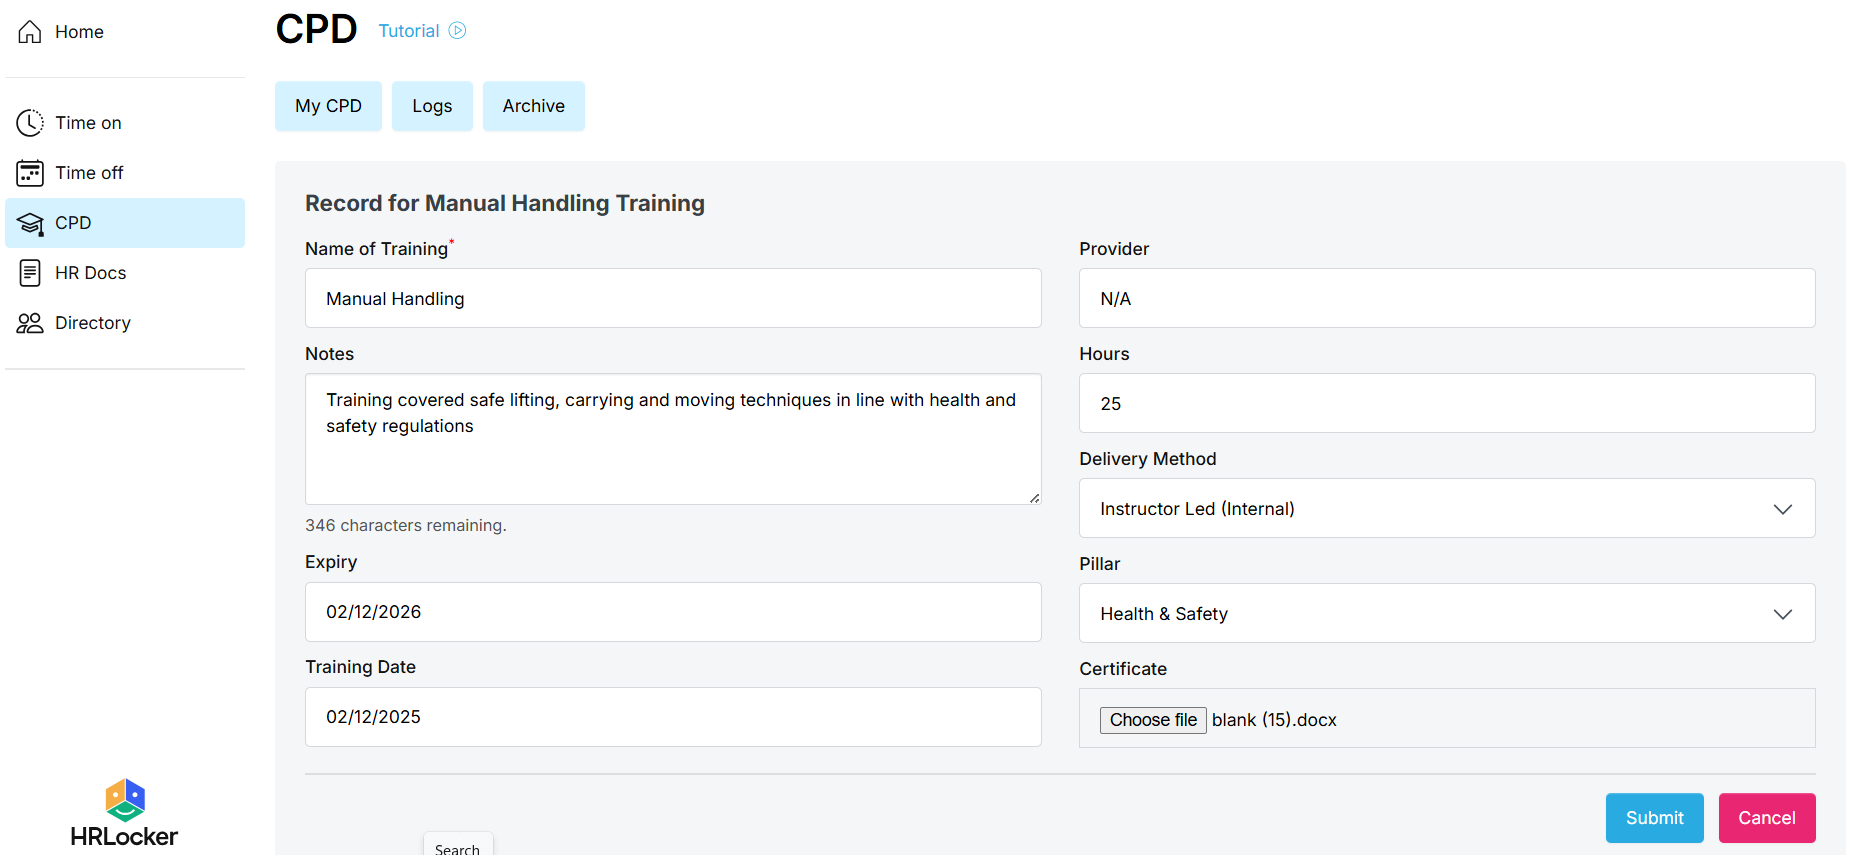This screenshot has height=855, width=1855.
Task: Focus the Hours input field
Action: pyautogui.click(x=1447, y=403)
